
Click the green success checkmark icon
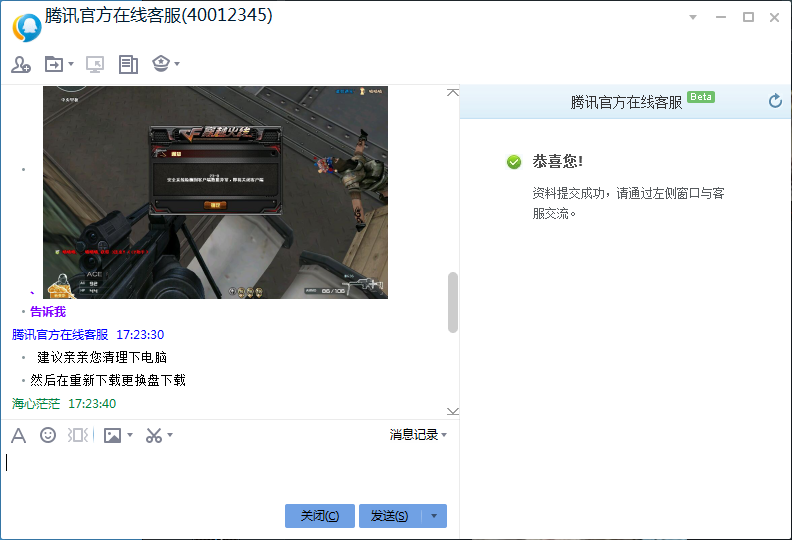click(x=514, y=162)
